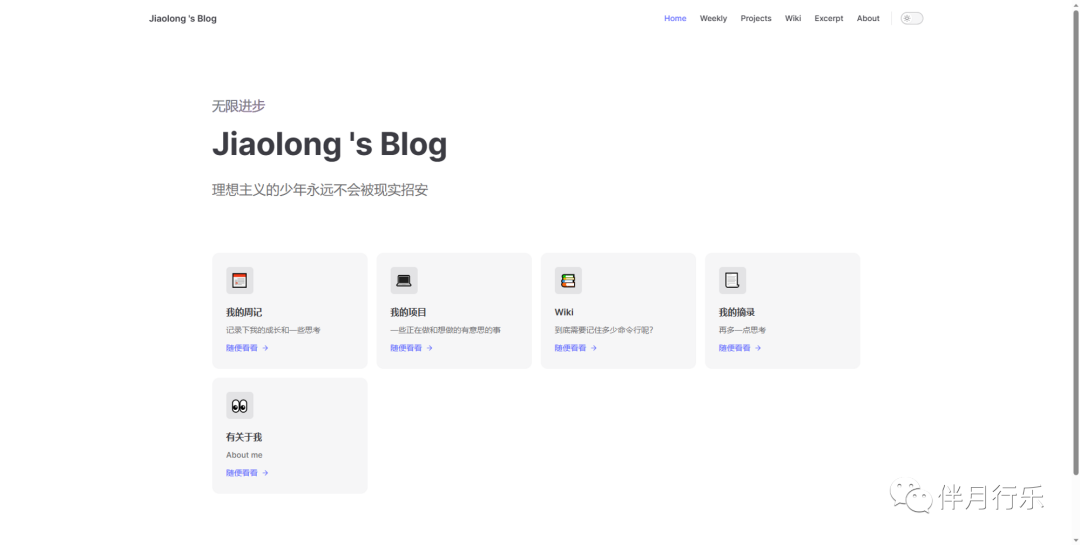This screenshot has width=1080, height=545.
Task: Click 随便看看 link under 我的摘录
Action: click(740, 348)
